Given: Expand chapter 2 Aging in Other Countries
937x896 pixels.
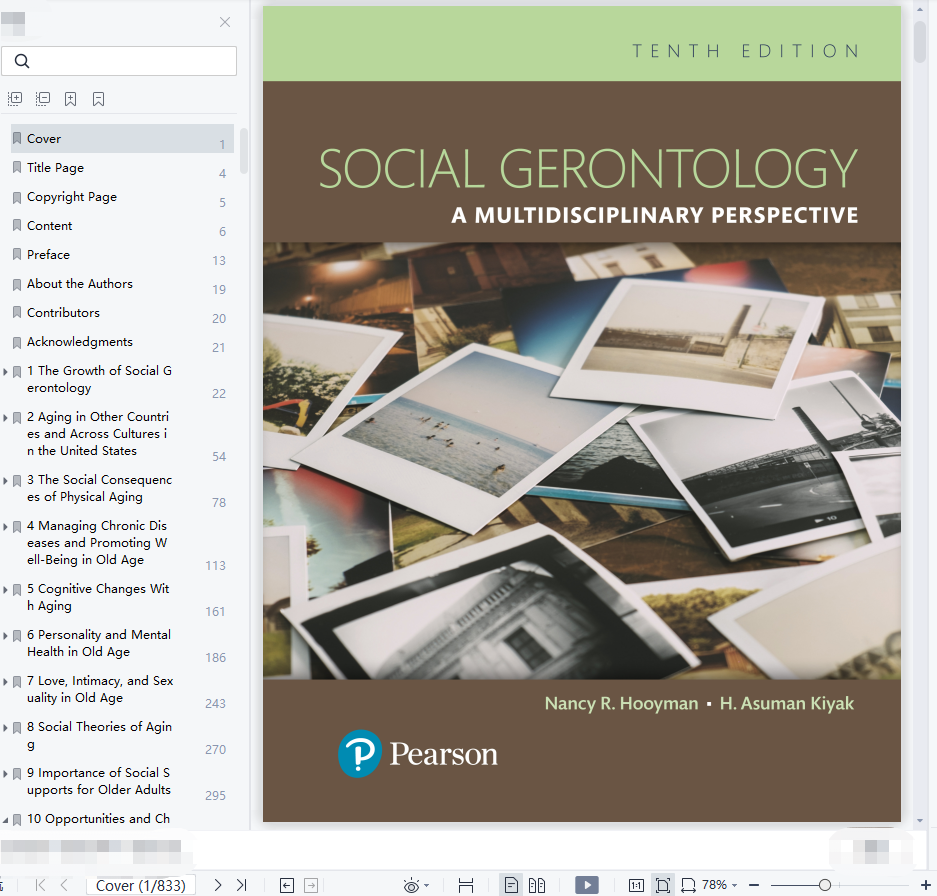Looking at the screenshot, I should pos(5,418).
